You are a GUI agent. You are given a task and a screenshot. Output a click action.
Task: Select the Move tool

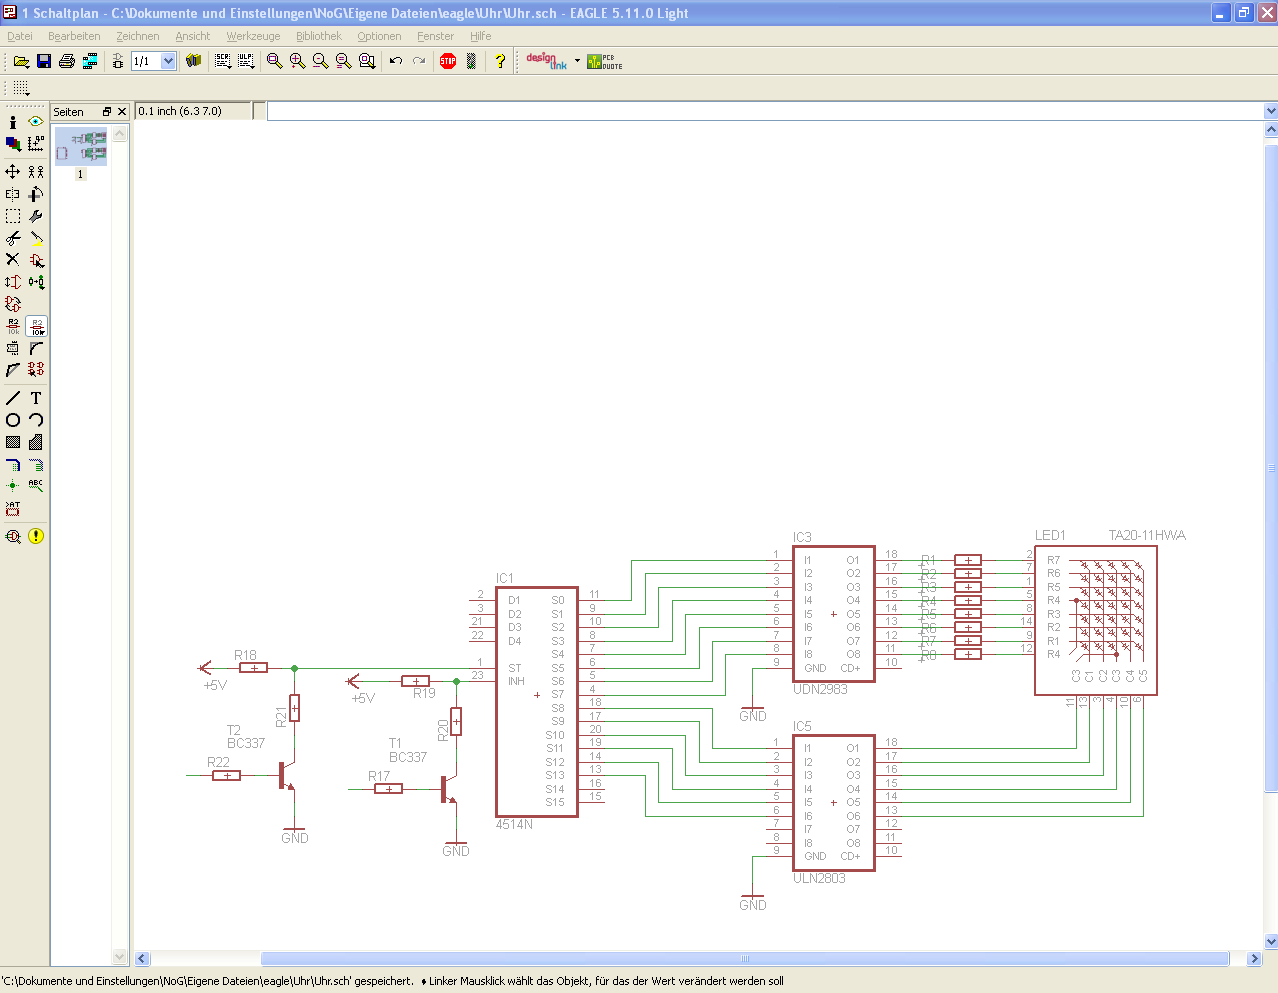tap(13, 172)
